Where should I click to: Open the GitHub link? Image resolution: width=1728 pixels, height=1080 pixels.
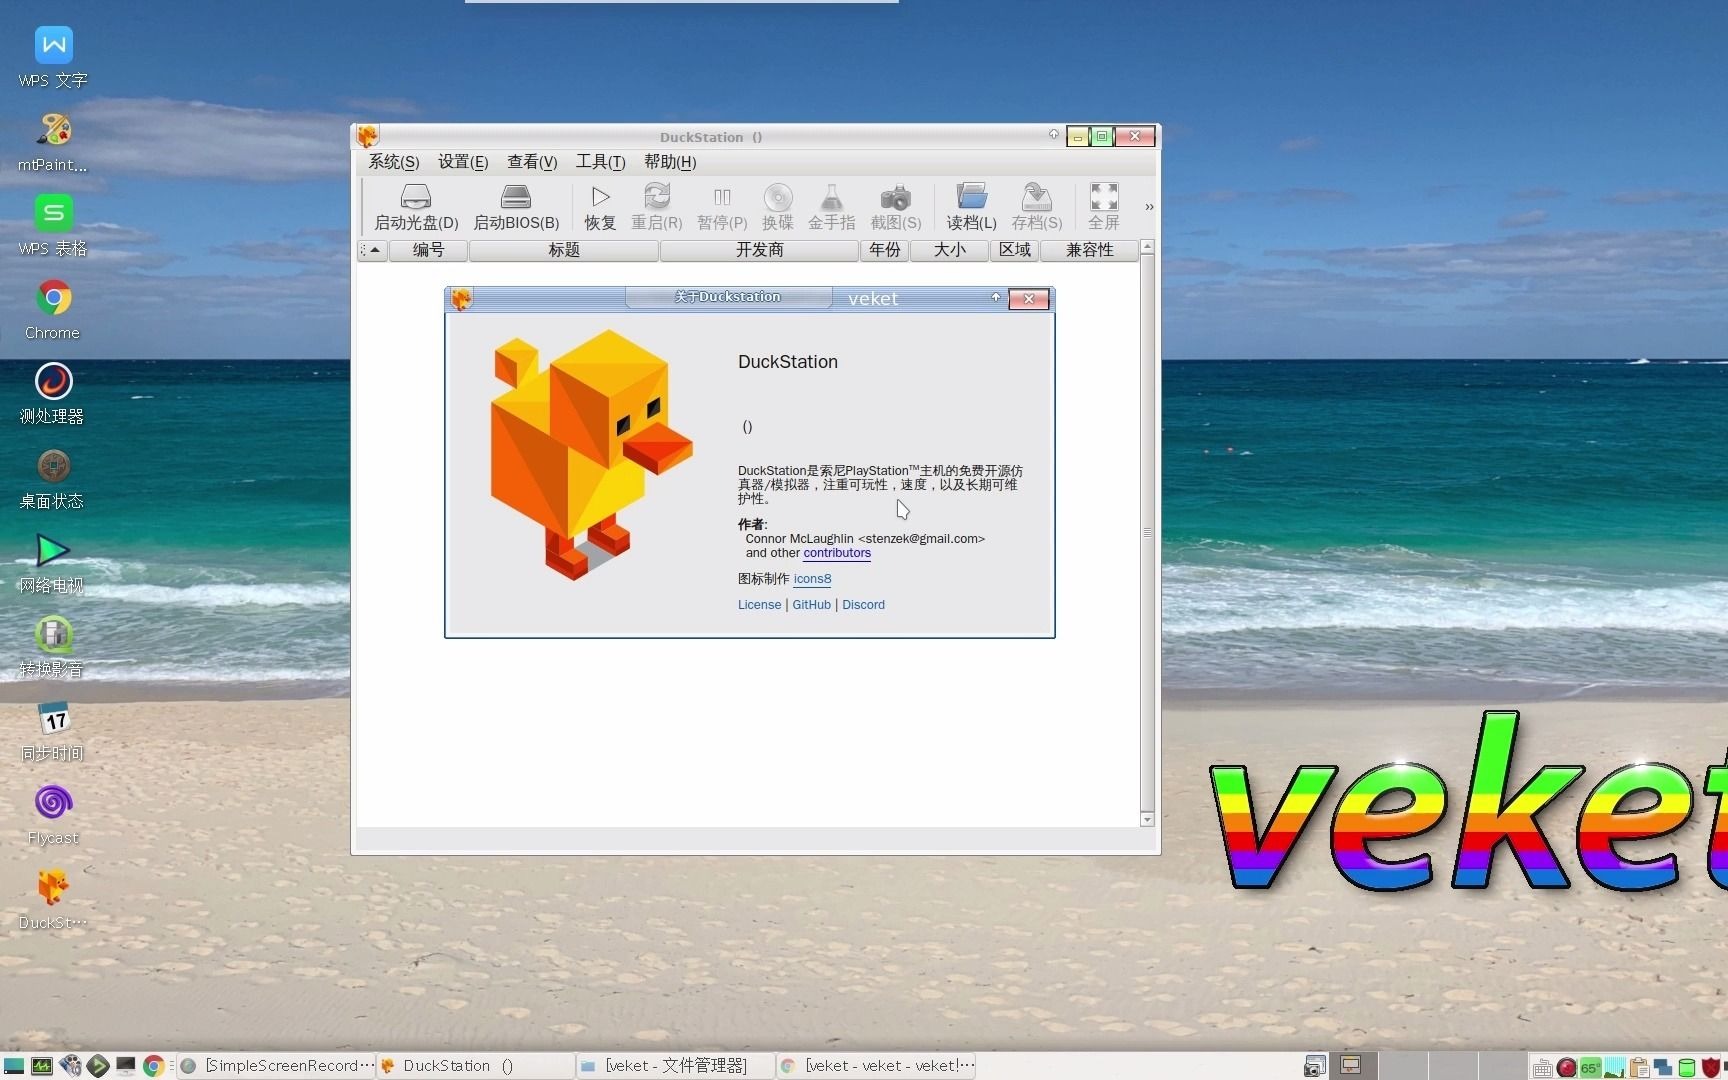coord(811,605)
